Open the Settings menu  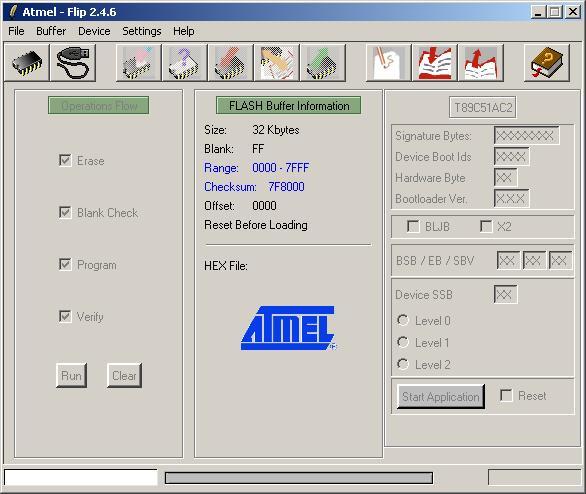click(x=142, y=31)
